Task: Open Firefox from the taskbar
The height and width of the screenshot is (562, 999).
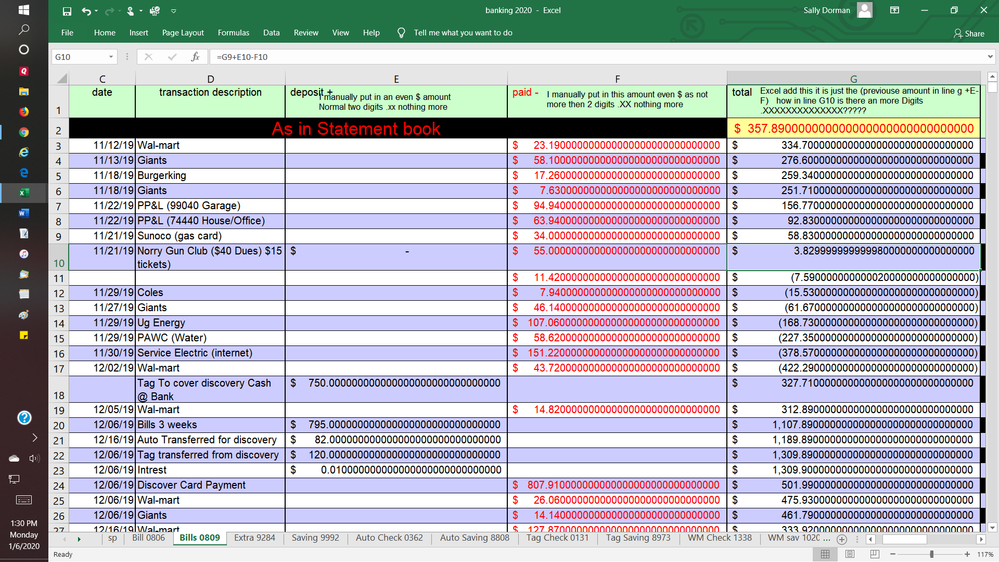Action: pyautogui.click(x=24, y=112)
